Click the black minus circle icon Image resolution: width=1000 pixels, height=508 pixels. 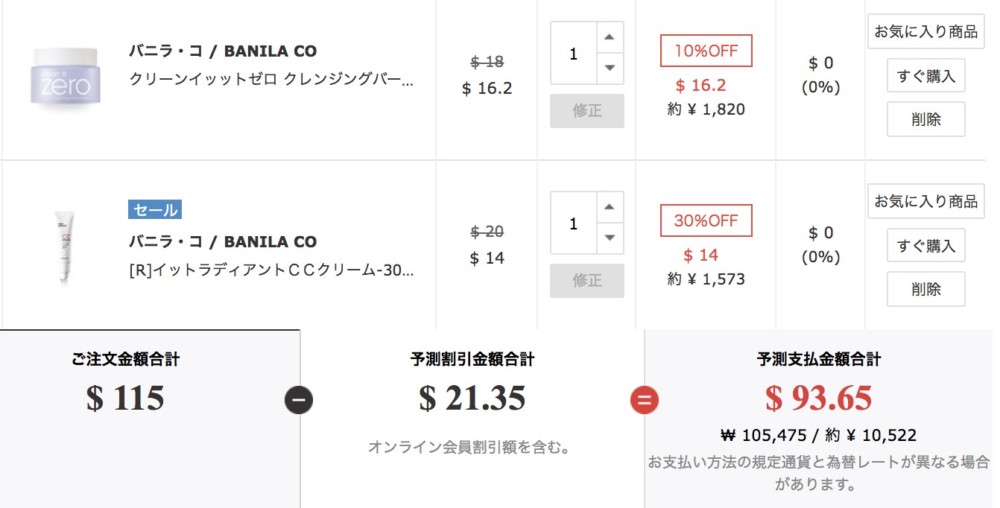click(298, 400)
